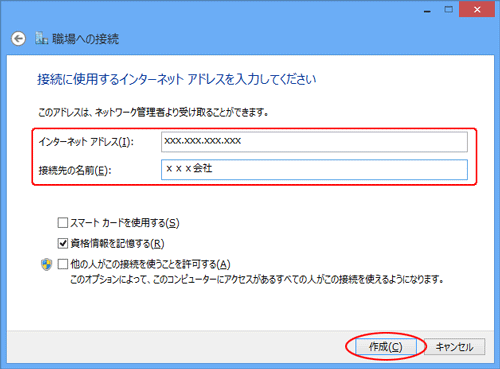Close the dialog with the red X
Screen dimensions: 500x369
click(477, 9)
